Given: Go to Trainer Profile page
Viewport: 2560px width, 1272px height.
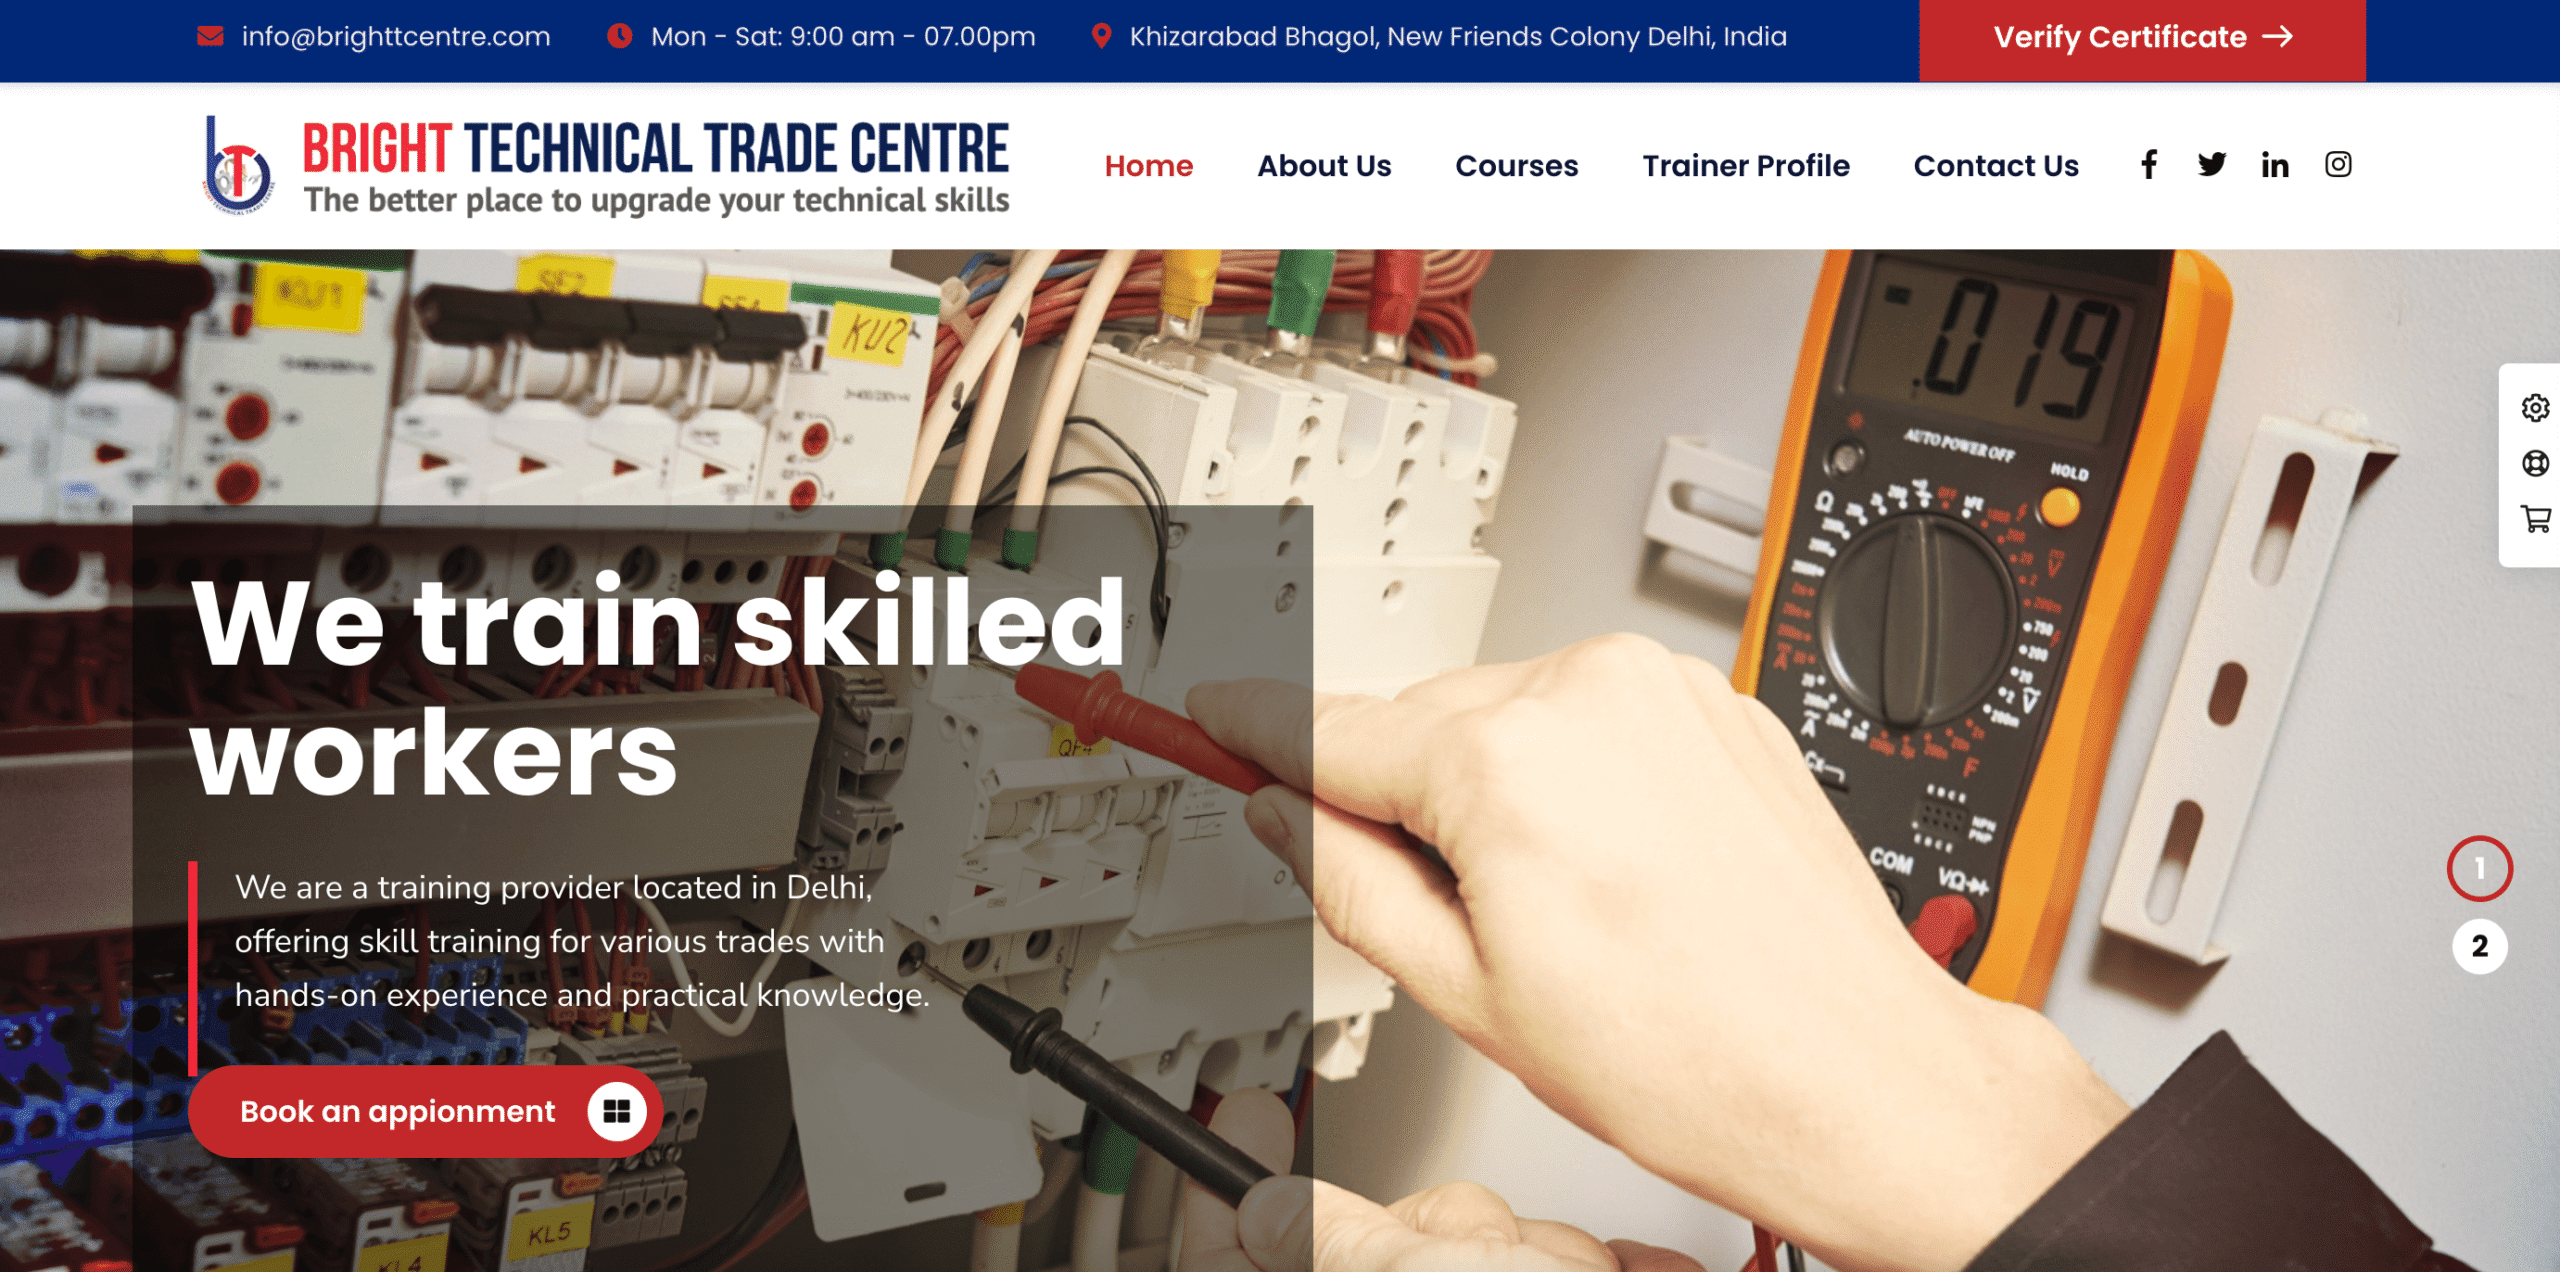Looking at the screenshot, I should (1746, 166).
